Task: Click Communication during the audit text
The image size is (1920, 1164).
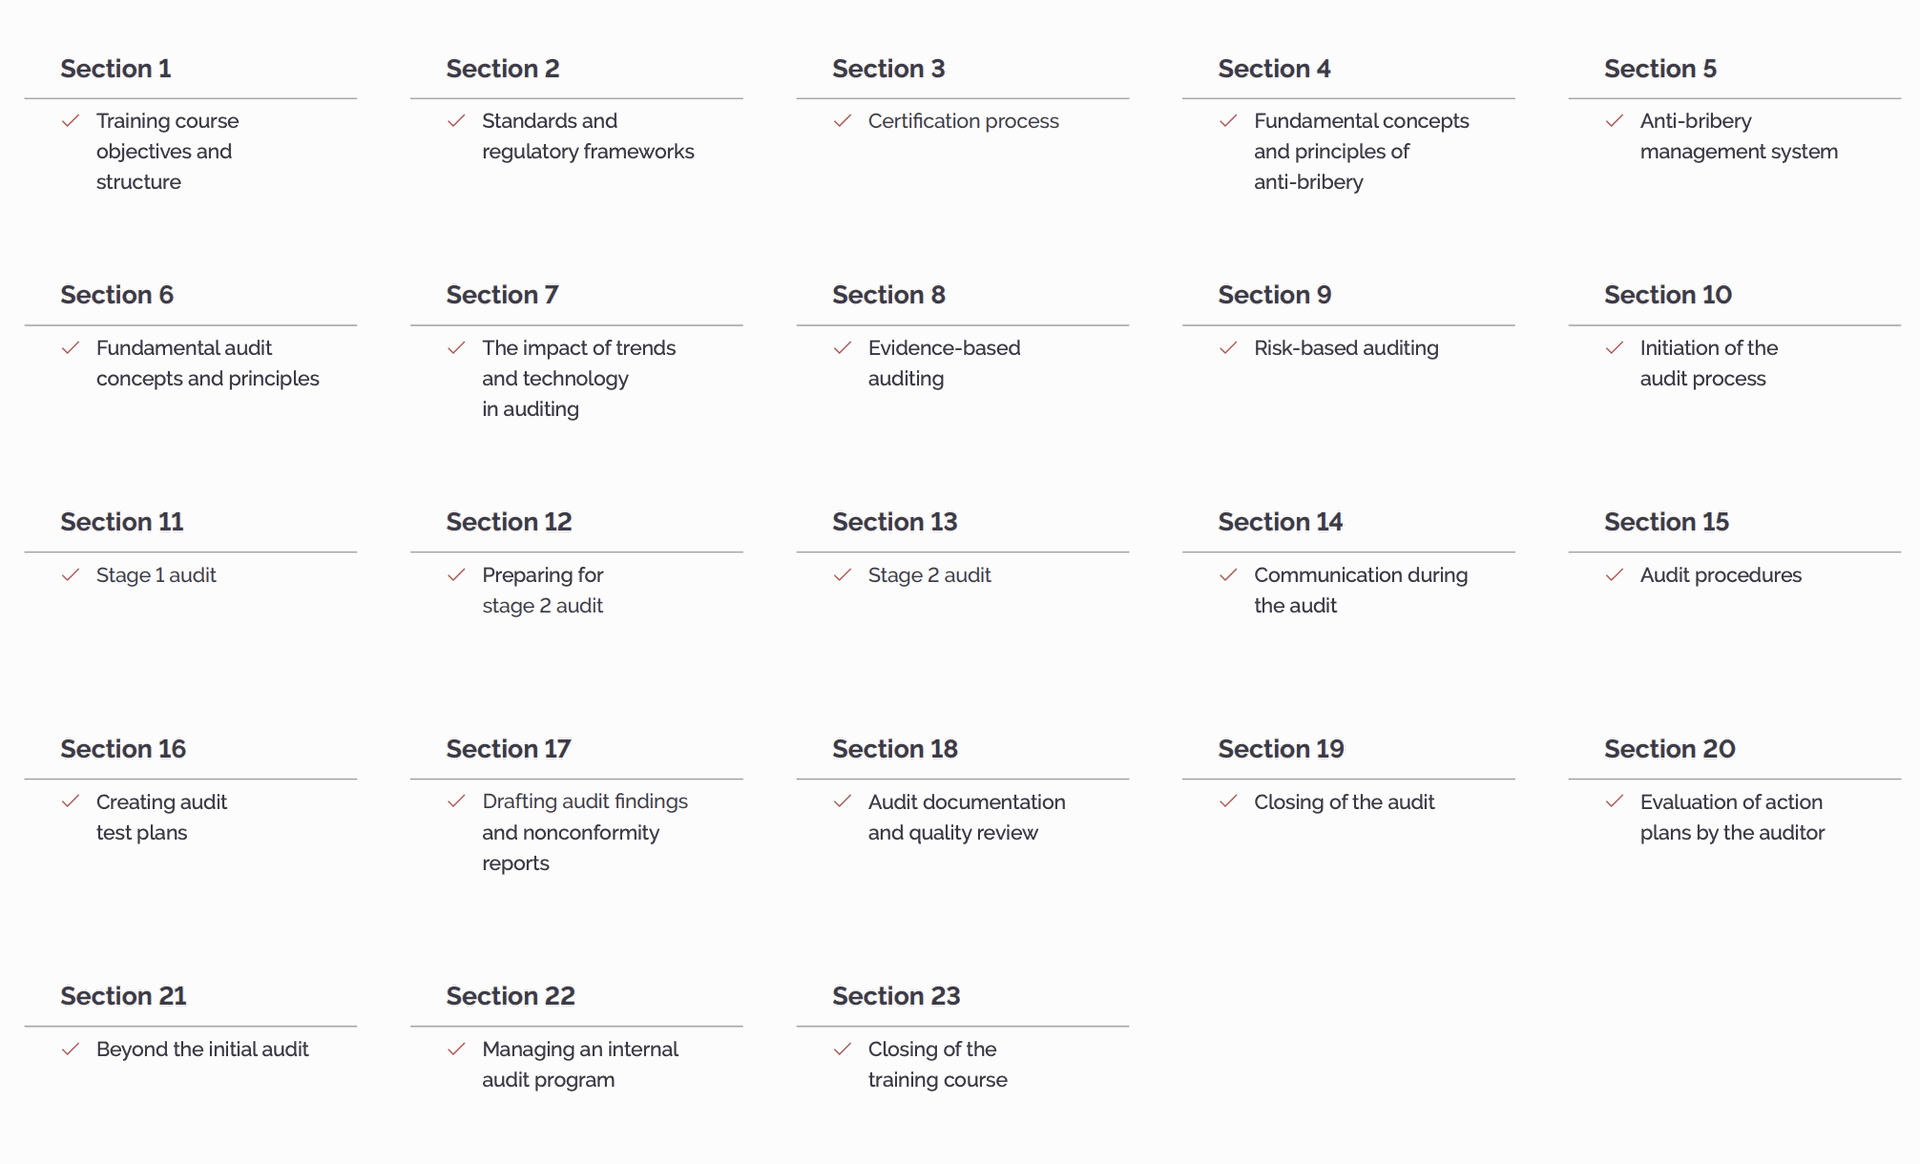Action: click(1360, 590)
